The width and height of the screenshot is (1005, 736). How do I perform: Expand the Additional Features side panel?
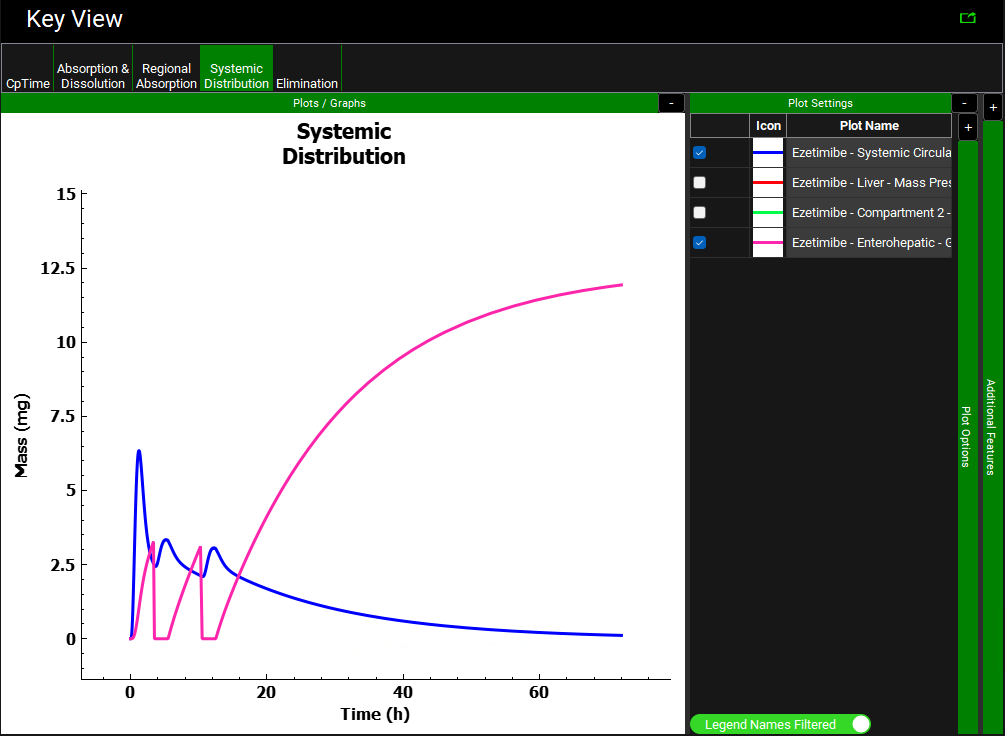coord(992,108)
